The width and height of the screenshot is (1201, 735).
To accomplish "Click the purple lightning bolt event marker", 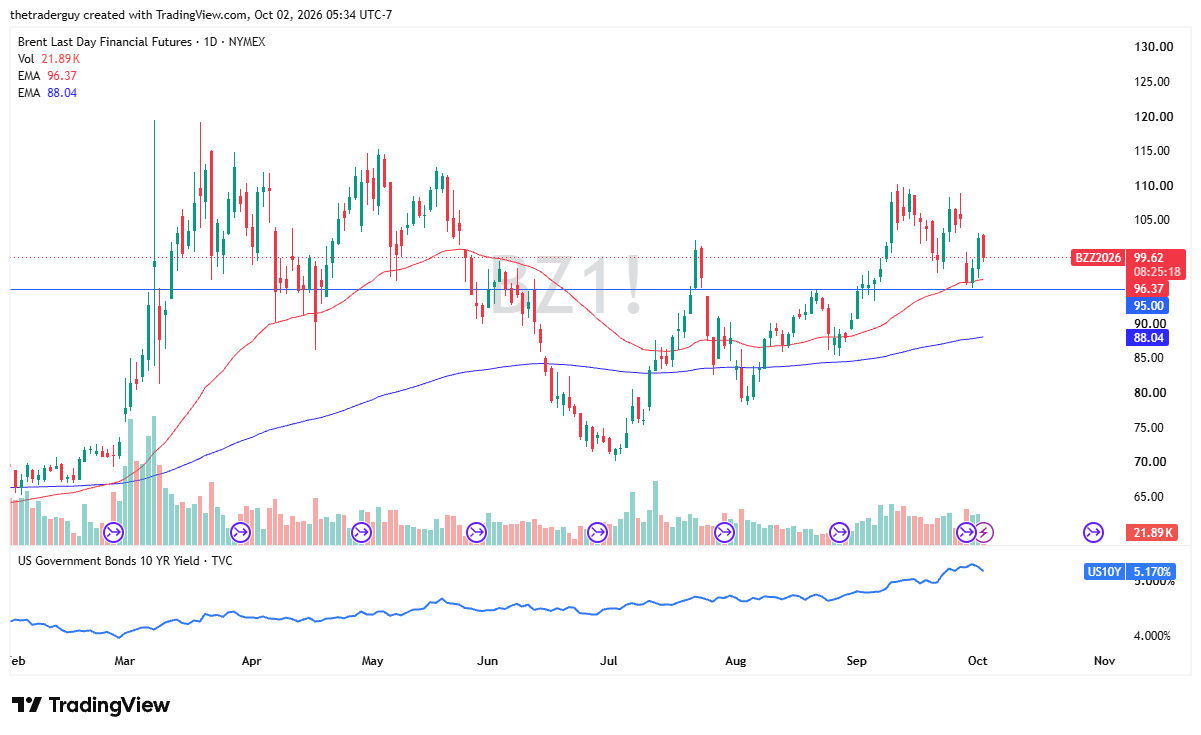I will [985, 532].
